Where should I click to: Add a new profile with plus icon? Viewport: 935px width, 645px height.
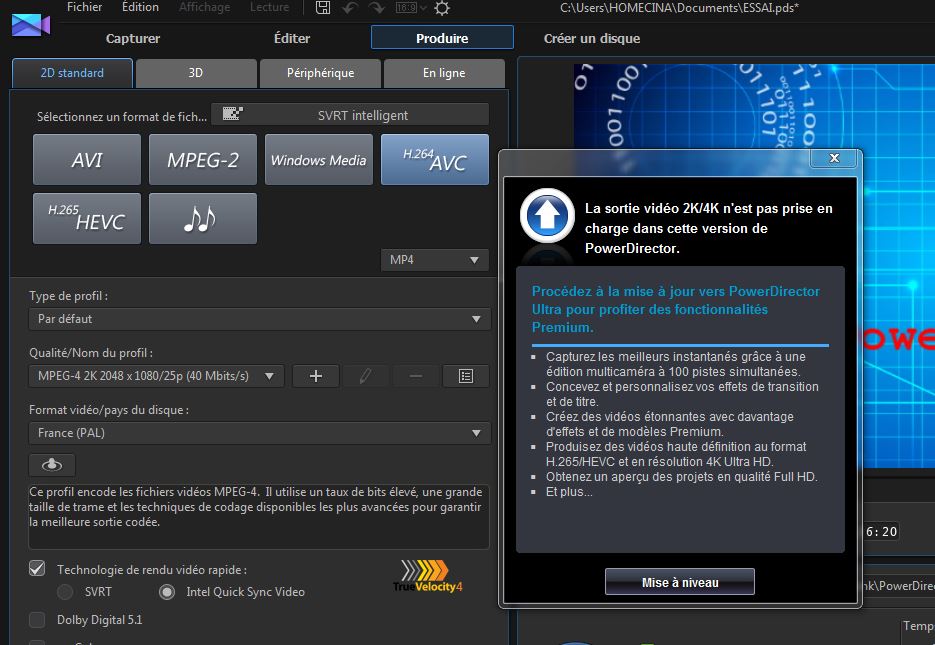pos(316,376)
